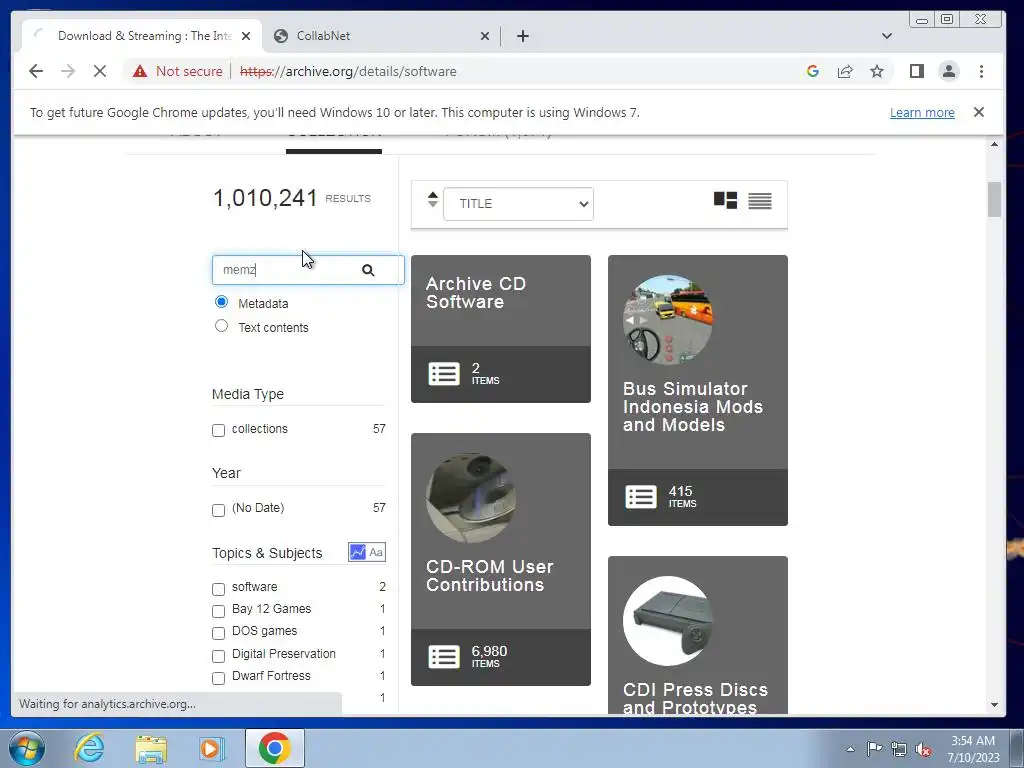The height and width of the screenshot is (768, 1024).
Task: Switch to tile view layout icon
Action: (725, 200)
